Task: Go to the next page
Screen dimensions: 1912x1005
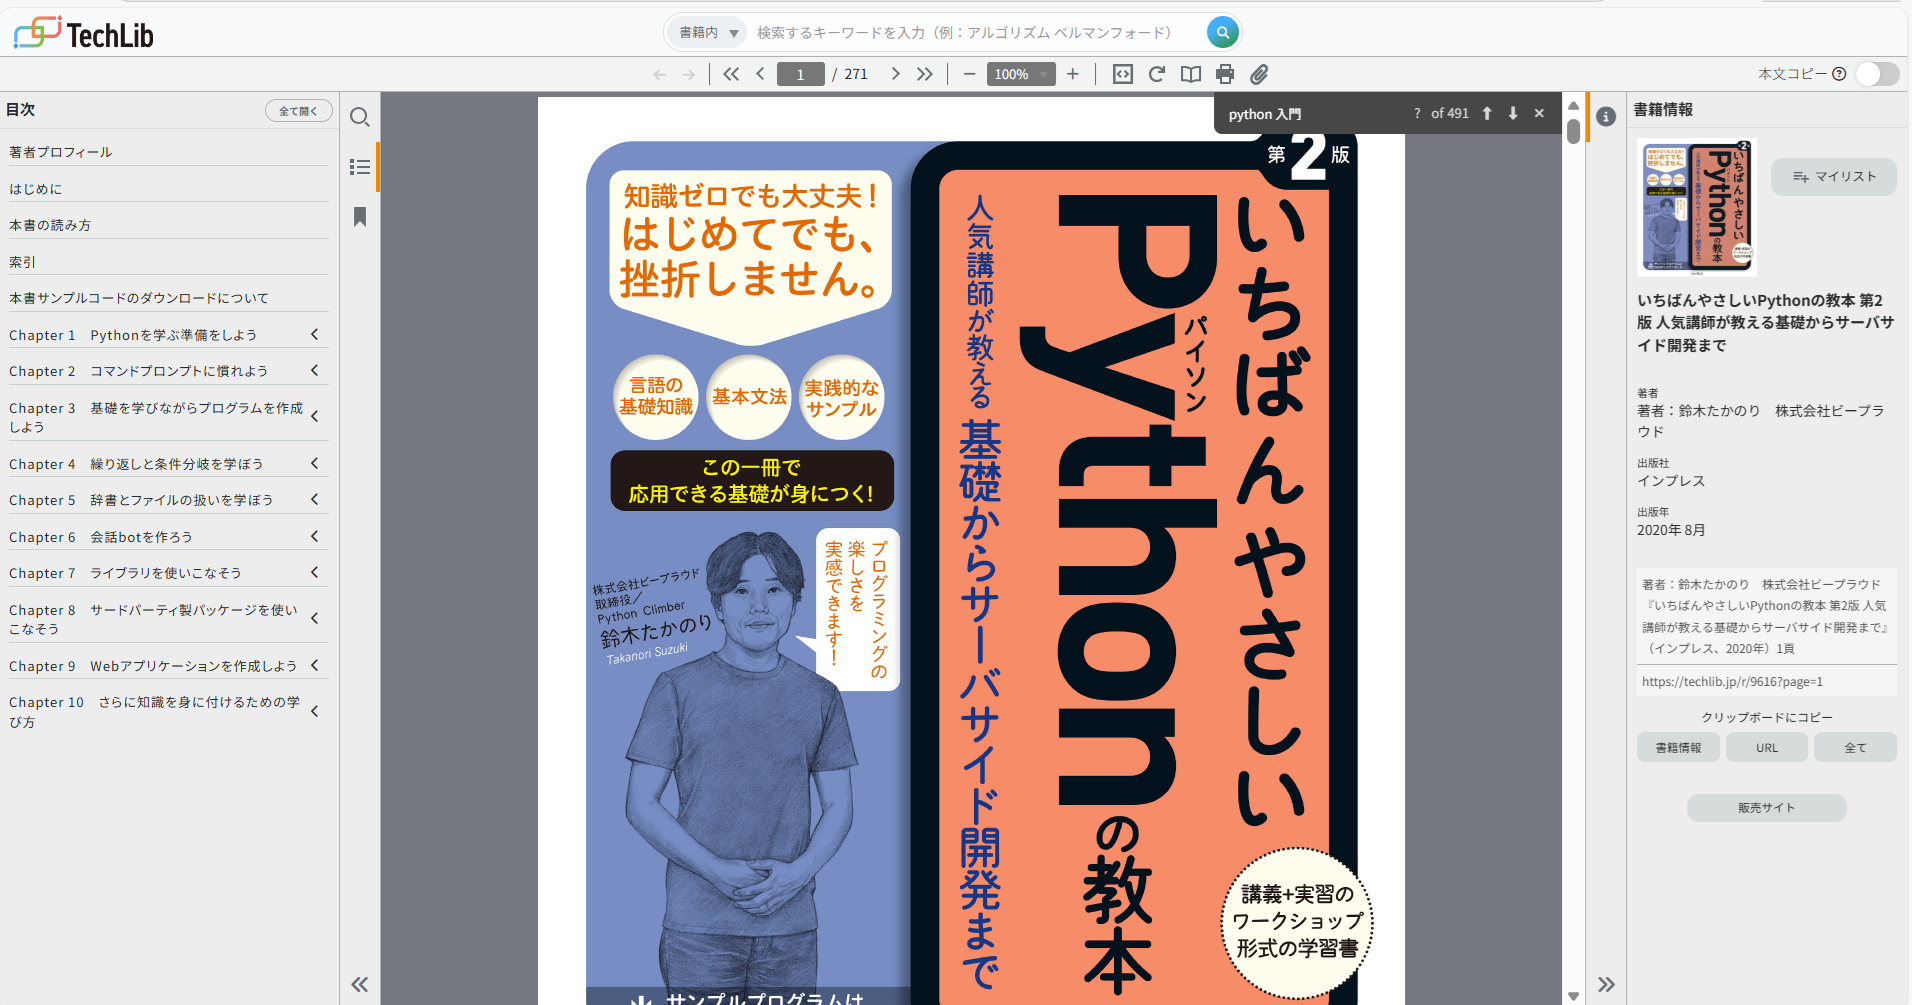Action: click(x=895, y=74)
